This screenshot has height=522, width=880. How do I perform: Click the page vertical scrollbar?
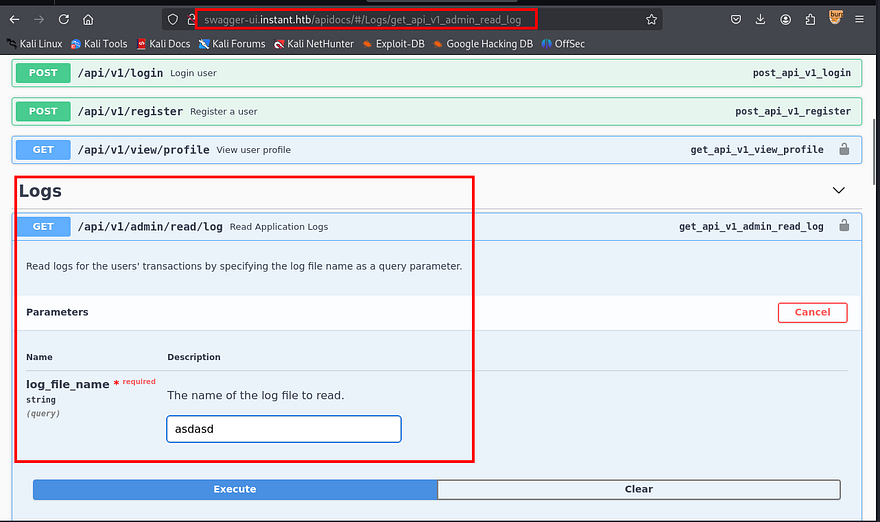click(x=874, y=152)
